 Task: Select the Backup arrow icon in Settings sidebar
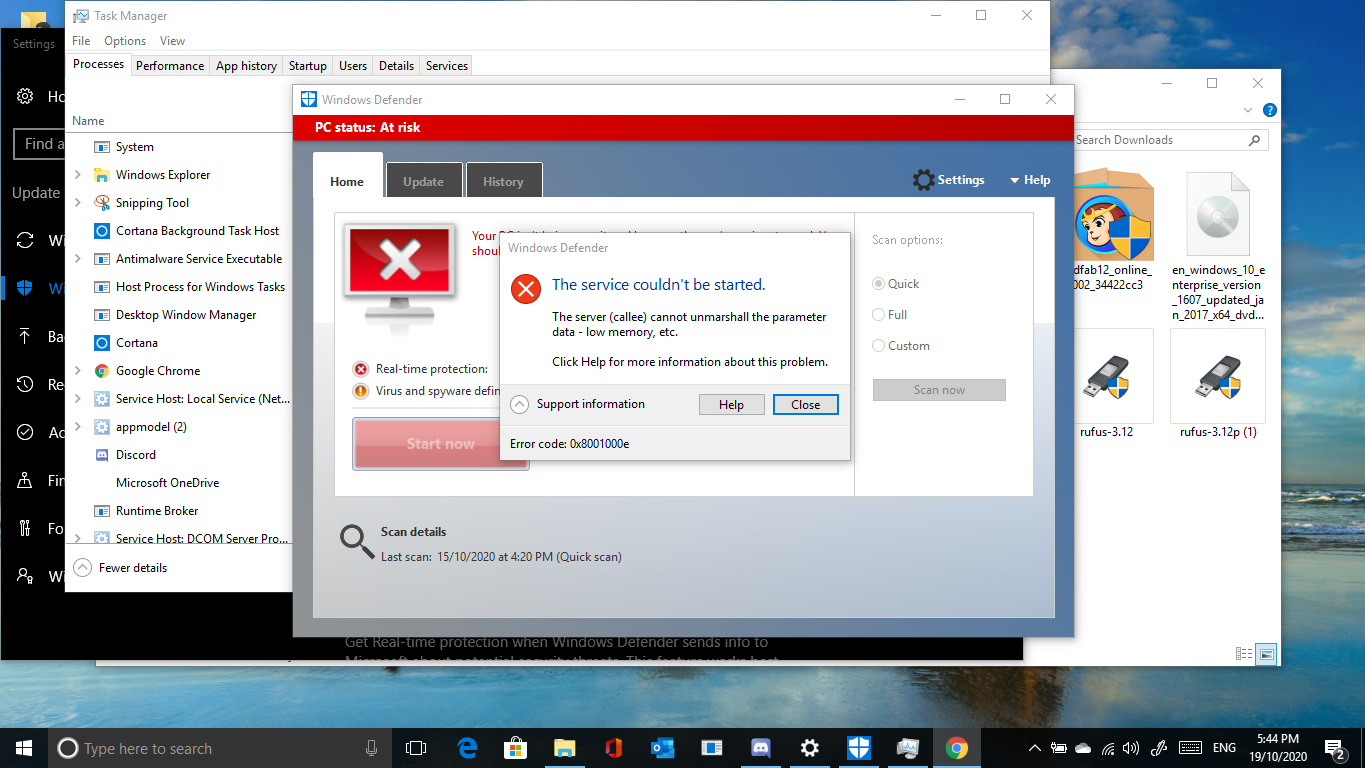26,336
